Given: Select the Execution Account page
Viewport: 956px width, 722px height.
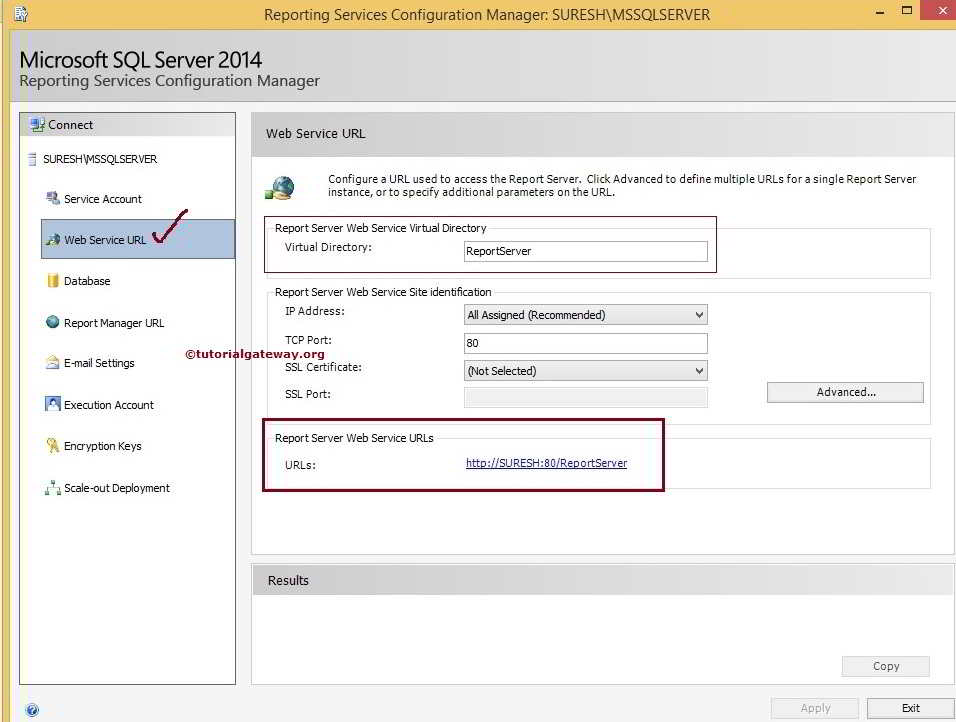Looking at the screenshot, I should coord(110,404).
